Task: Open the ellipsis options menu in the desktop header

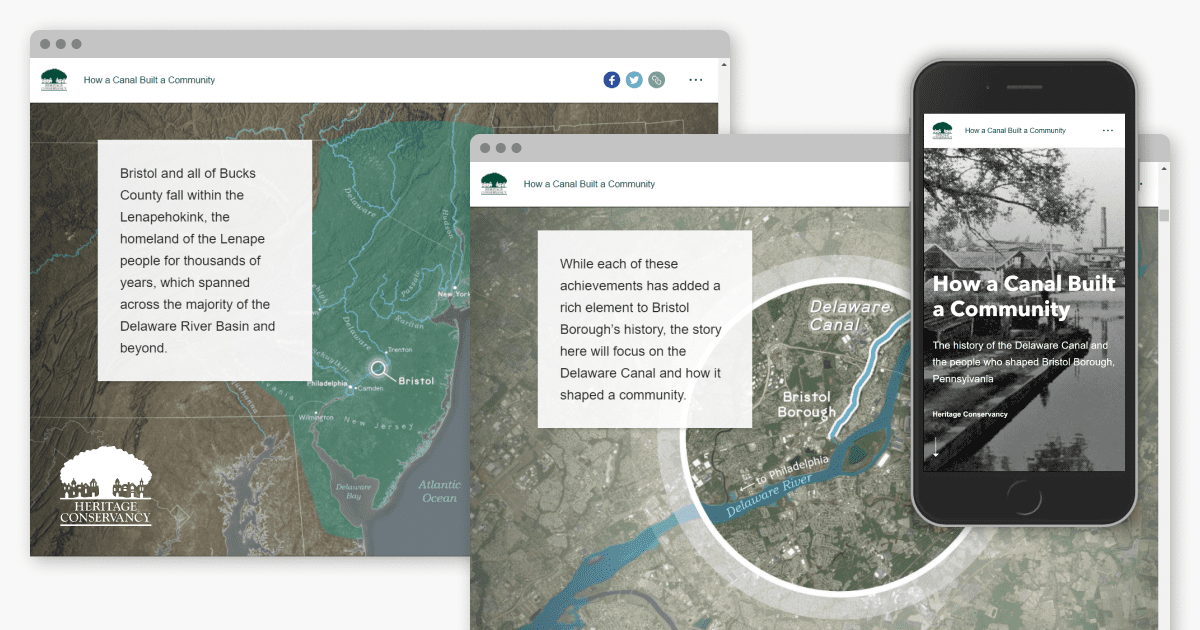Action: (x=695, y=80)
